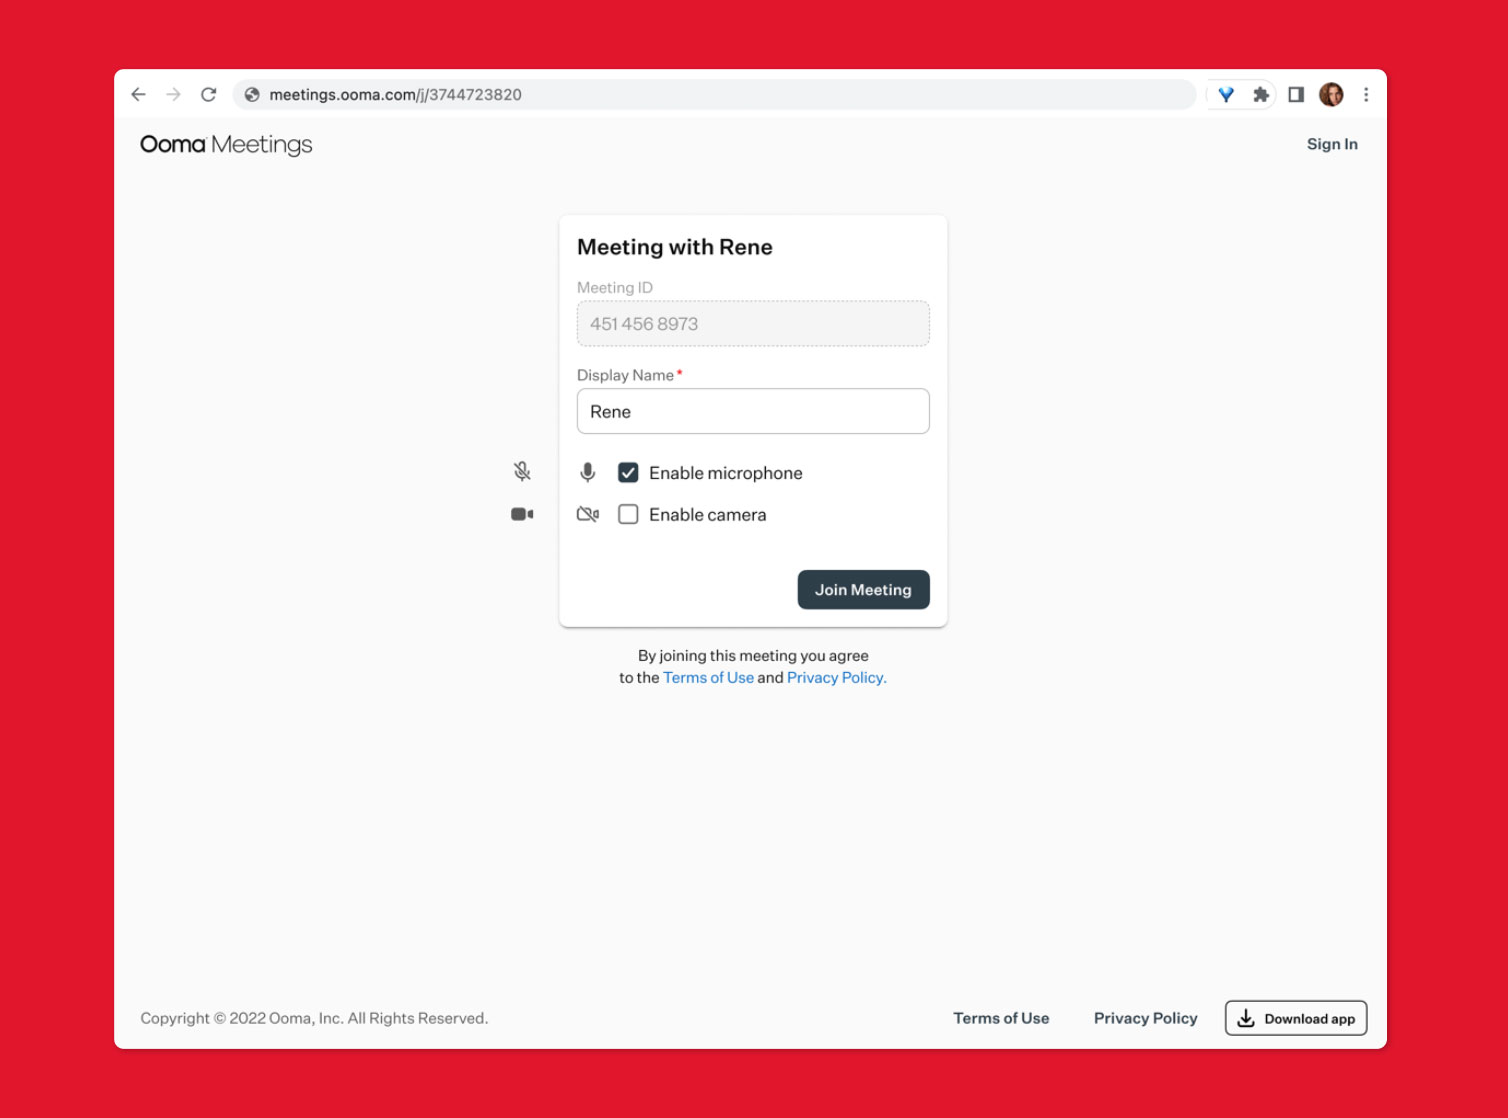1508x1118 pixels.
Task: Click the blue extension icon in toolbar
Action: (x=1226, y=95)
